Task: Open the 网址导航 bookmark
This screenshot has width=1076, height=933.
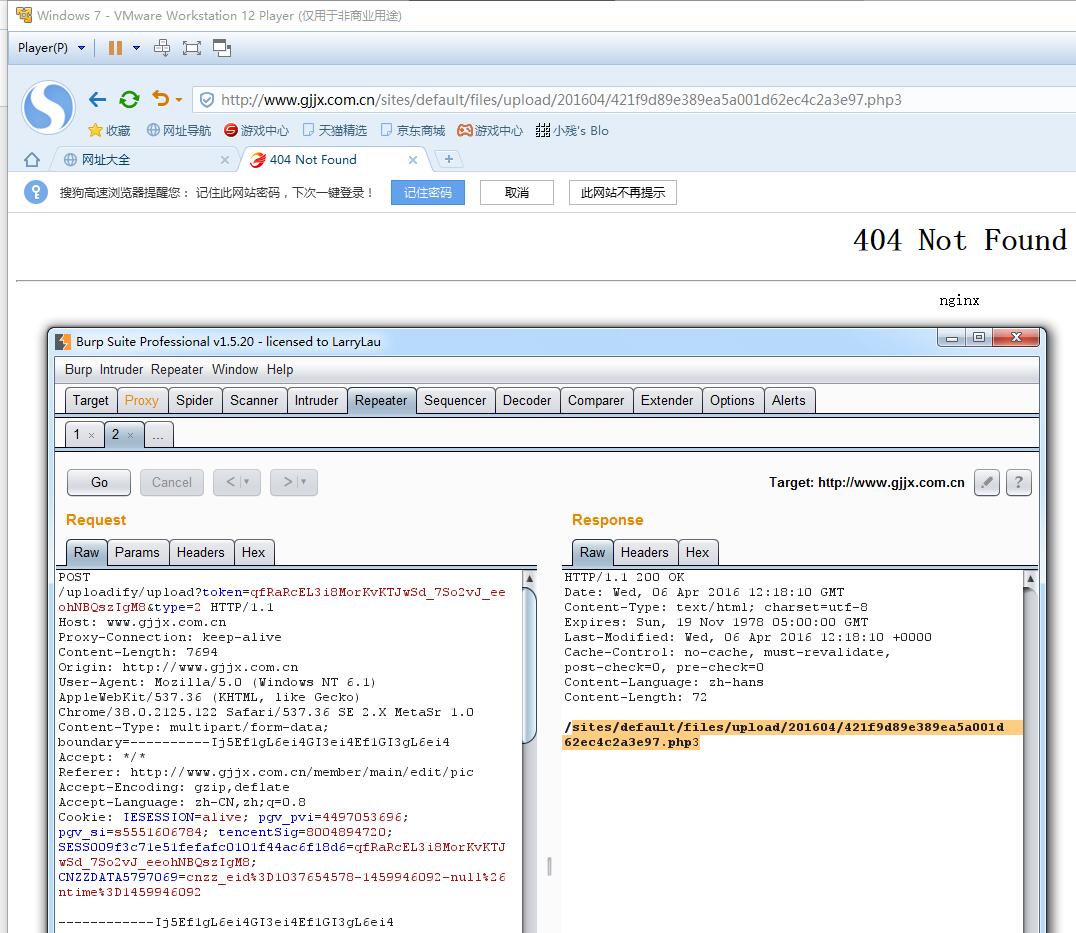Action: click(x=178, y=130)
